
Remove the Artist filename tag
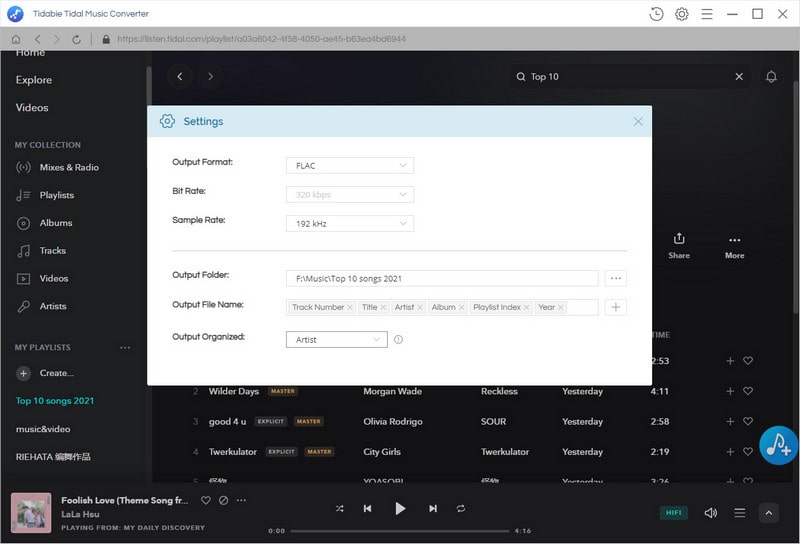419,307
